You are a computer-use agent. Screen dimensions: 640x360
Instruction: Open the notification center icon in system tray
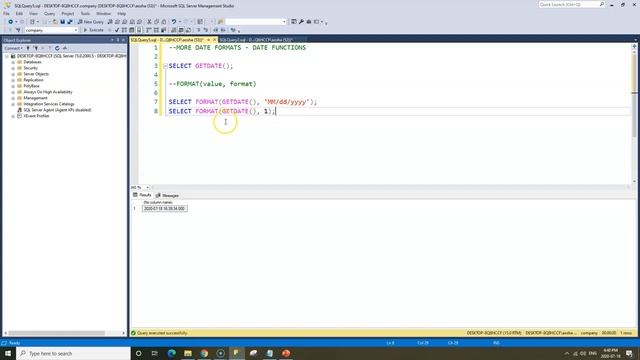pyautogui.click(x=629, y=353)
